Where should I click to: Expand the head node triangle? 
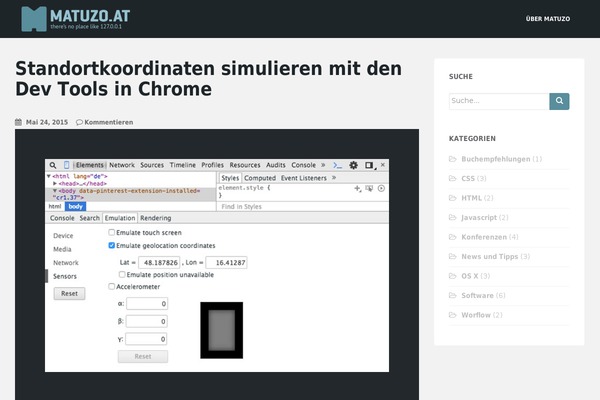click(55, 184)
